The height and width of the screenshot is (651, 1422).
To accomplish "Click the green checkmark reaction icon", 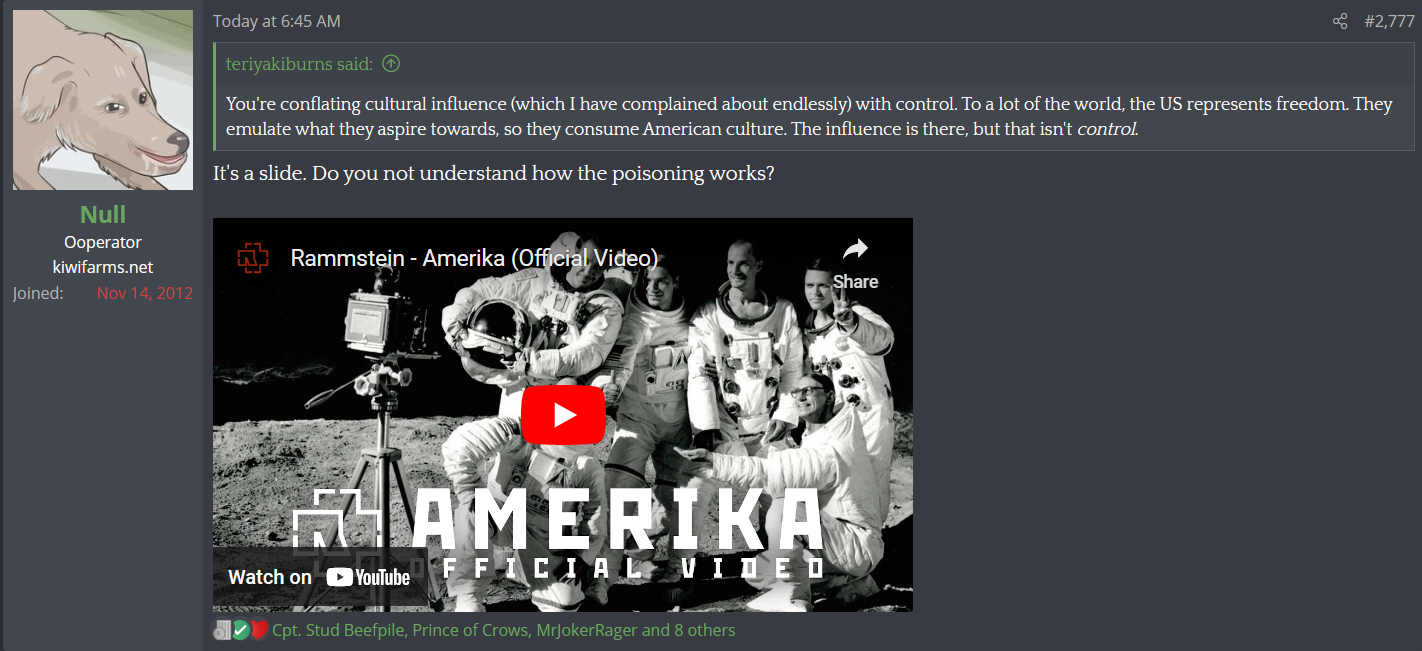I will 241,630.
